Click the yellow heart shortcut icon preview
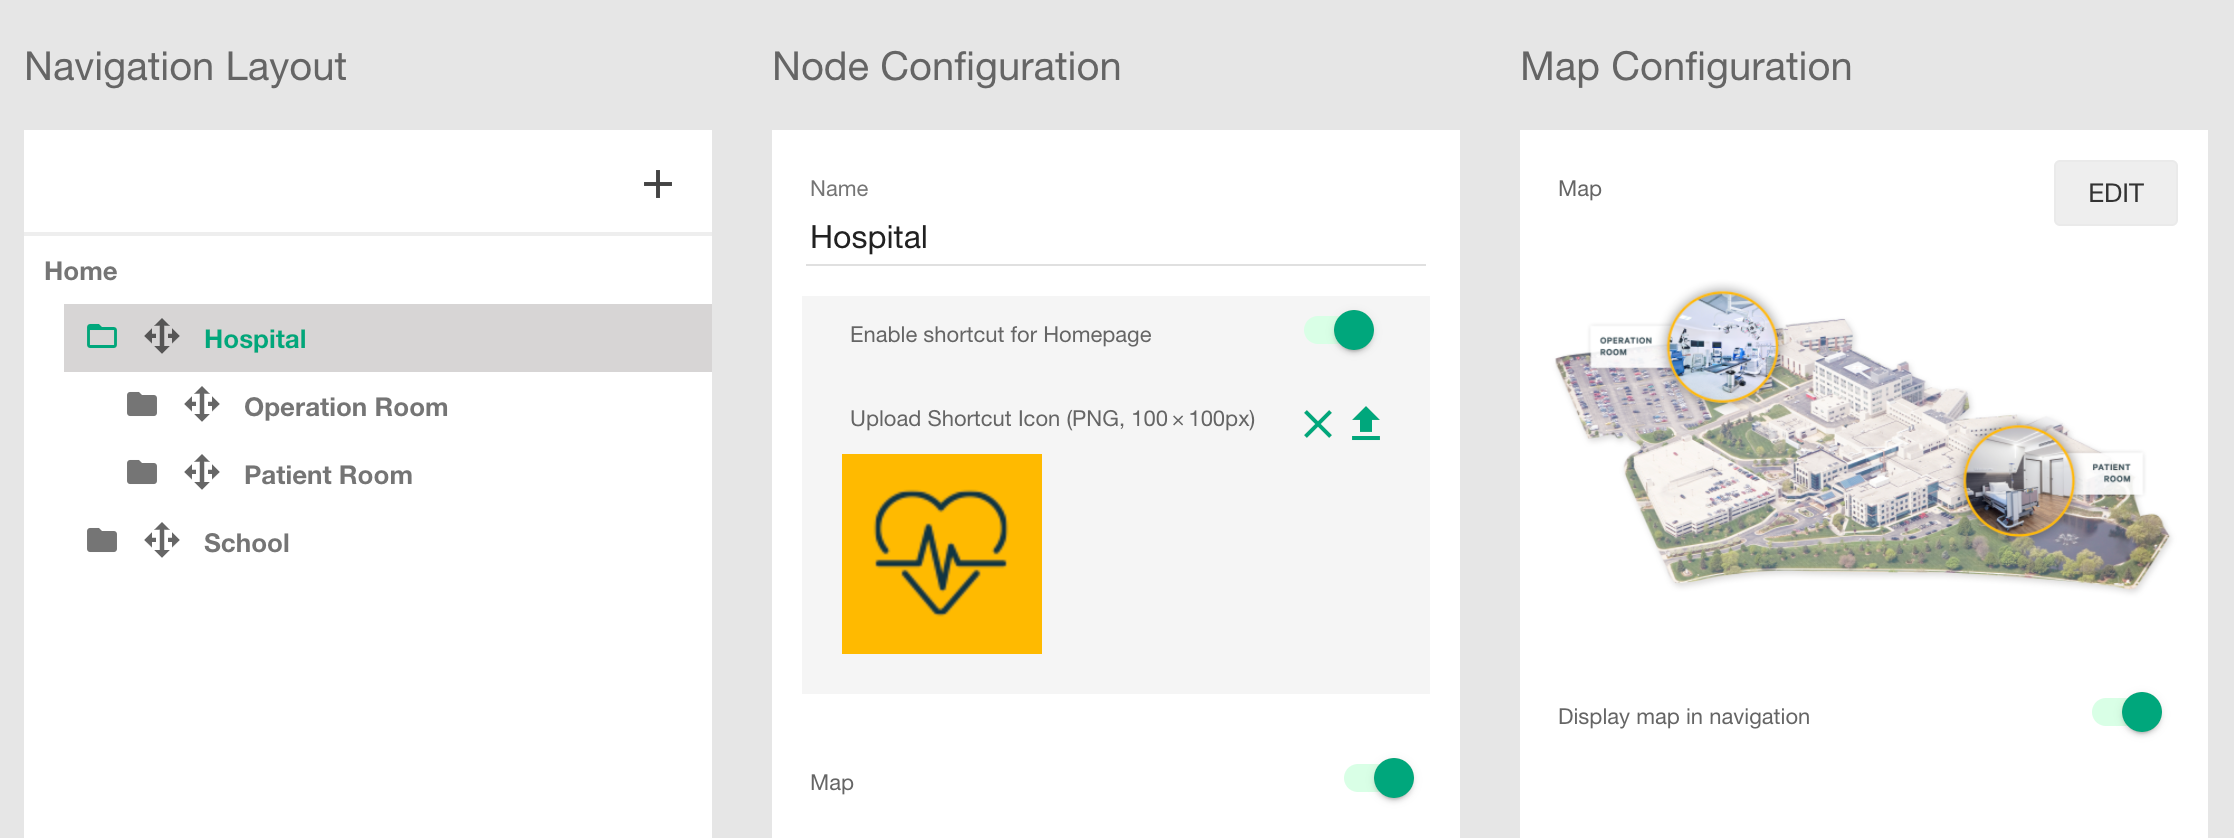This screenshot has width=2234, height=838. [x=942, y=554]
